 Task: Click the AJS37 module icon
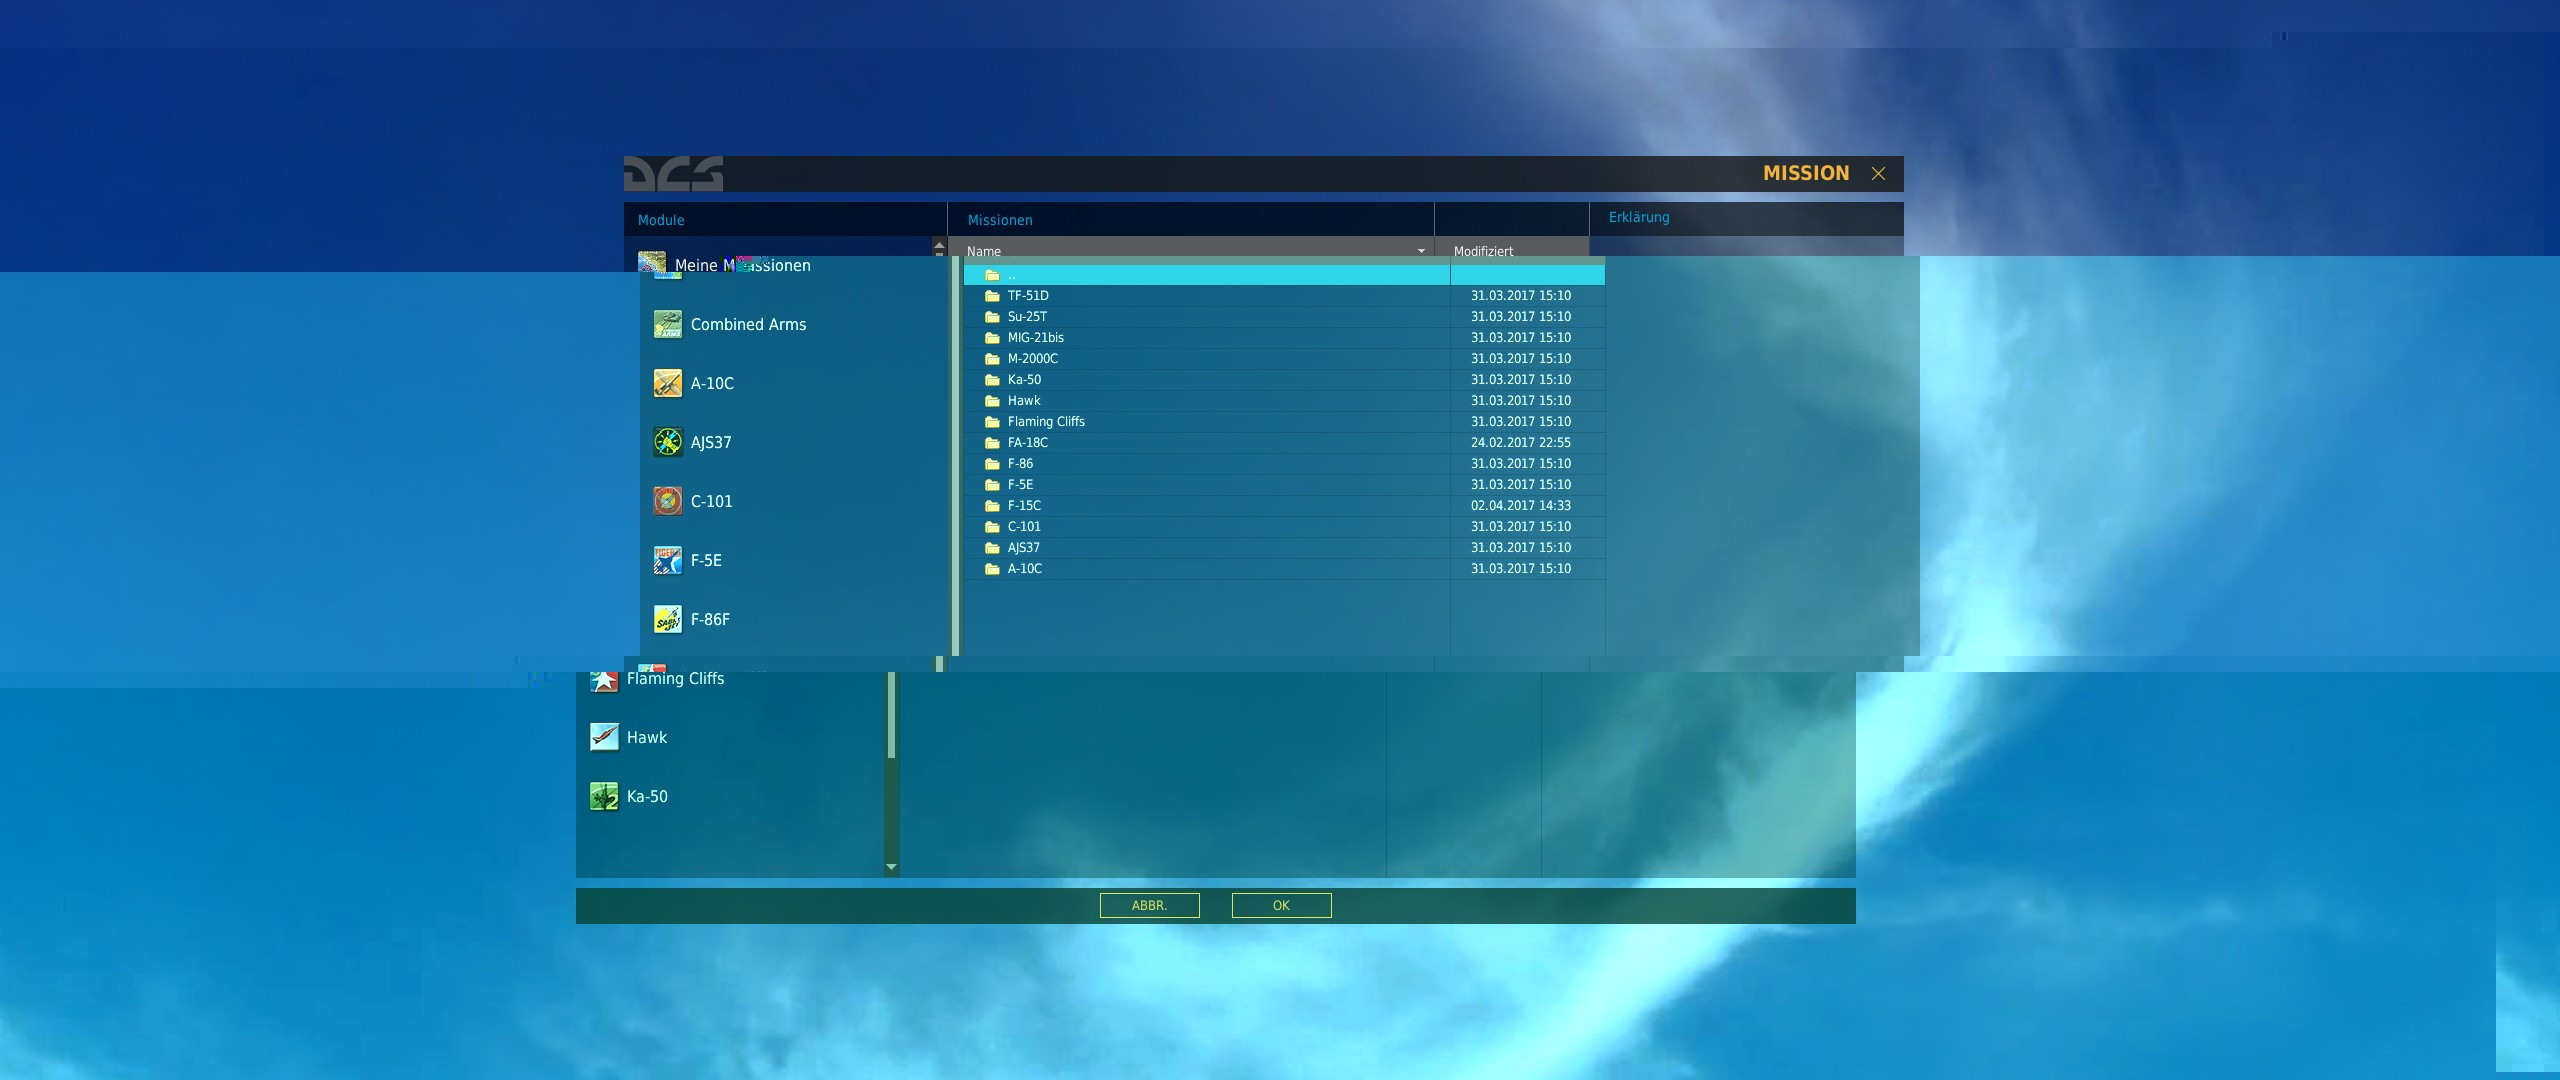pyautogui.click(x=667, y=442)
